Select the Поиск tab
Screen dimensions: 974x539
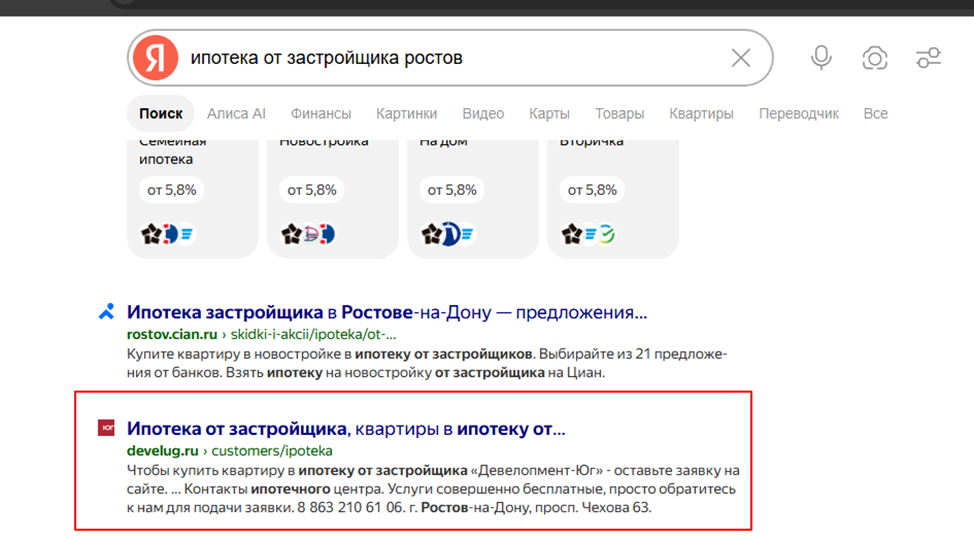(161, 114)
